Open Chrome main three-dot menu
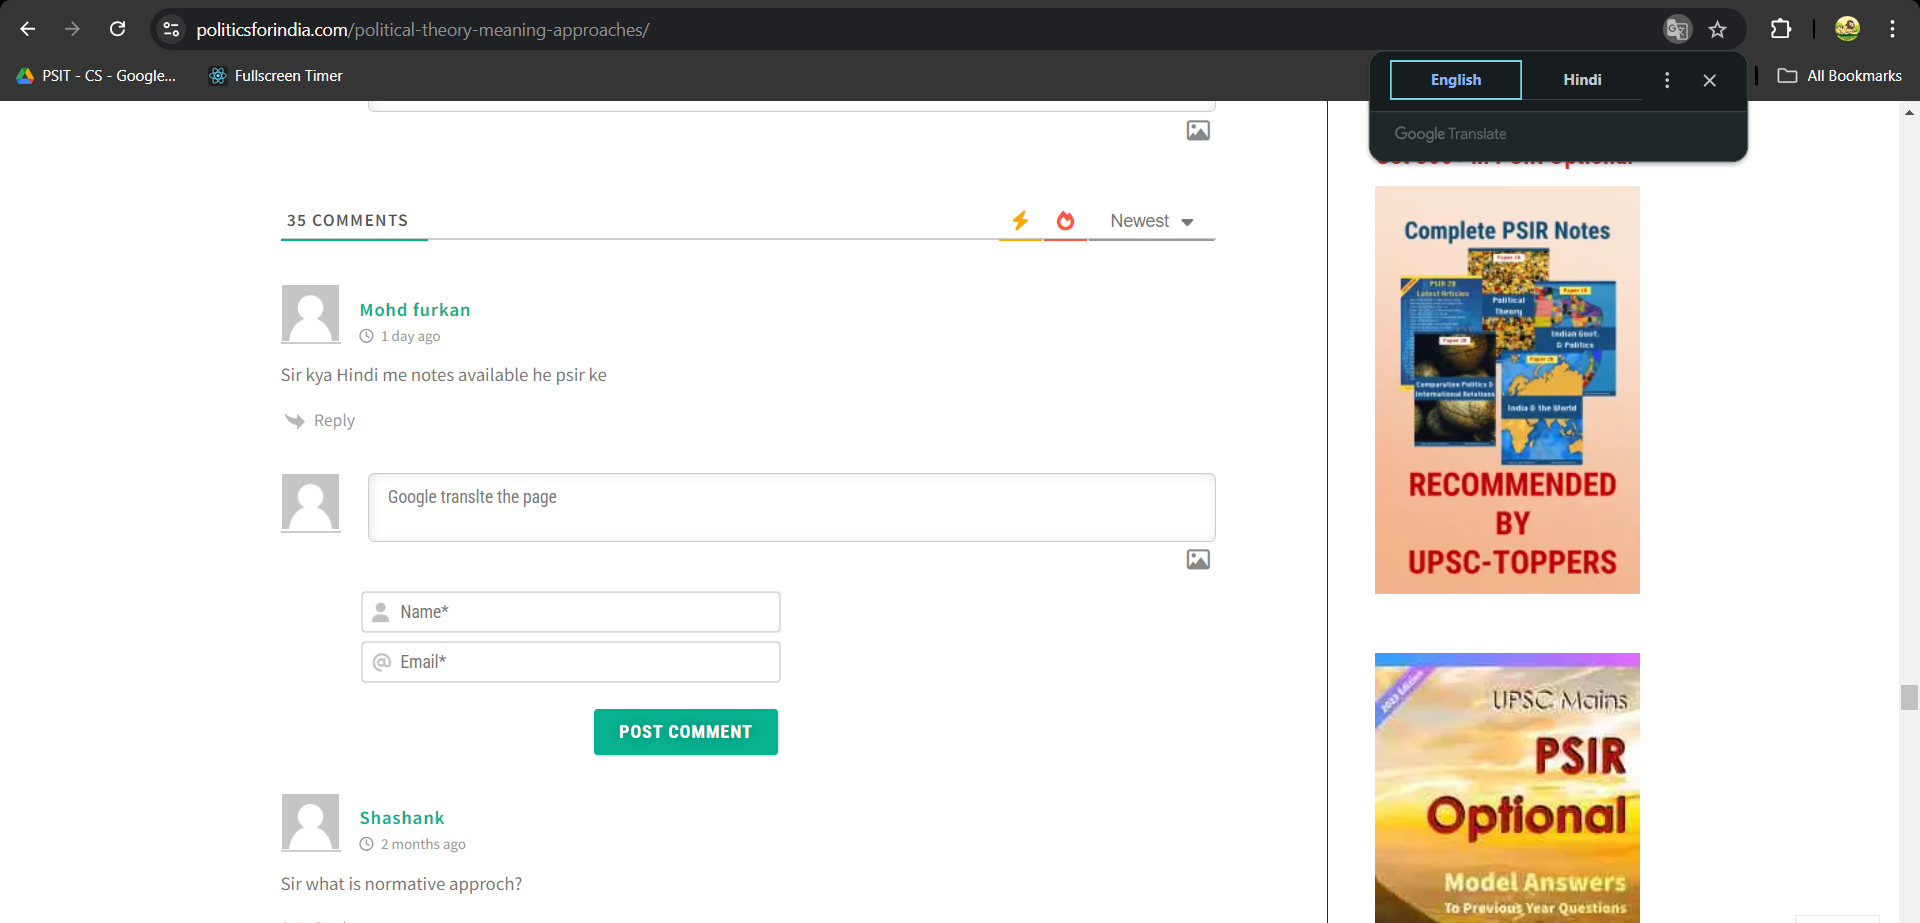The width and height of the screenshot is (1920, 923). [1892, 29]
